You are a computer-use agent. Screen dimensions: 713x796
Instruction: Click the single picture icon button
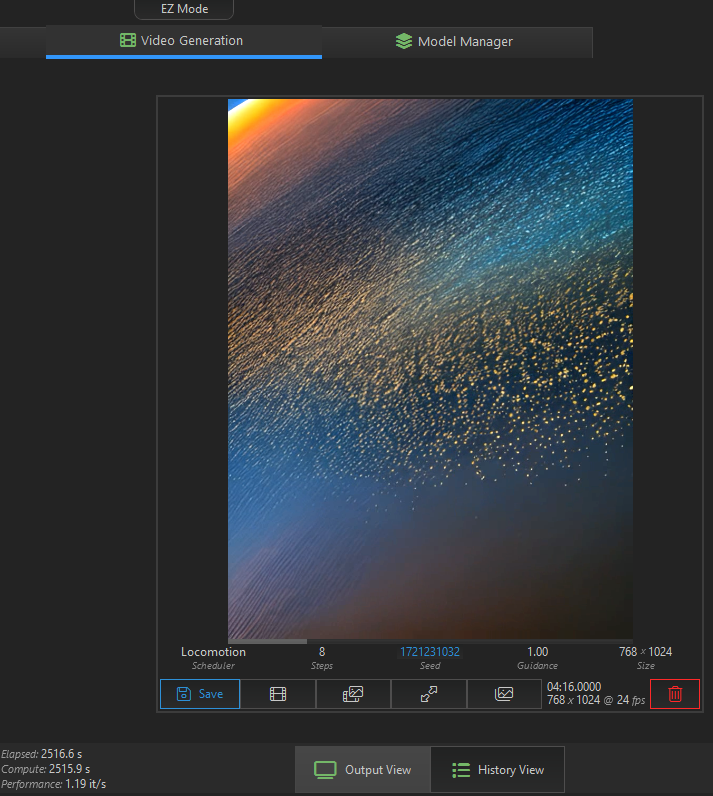coord(504,693)
